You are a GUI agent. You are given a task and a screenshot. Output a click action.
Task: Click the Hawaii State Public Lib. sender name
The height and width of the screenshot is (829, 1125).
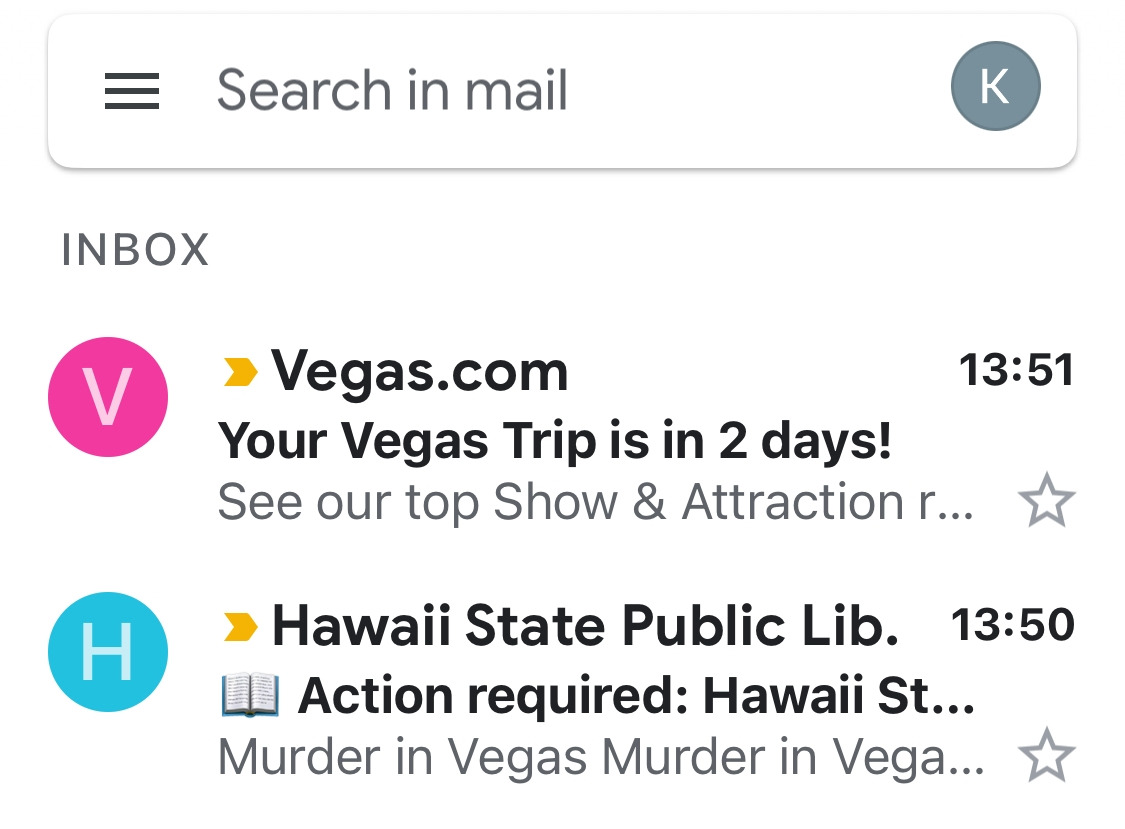[585, 626]
